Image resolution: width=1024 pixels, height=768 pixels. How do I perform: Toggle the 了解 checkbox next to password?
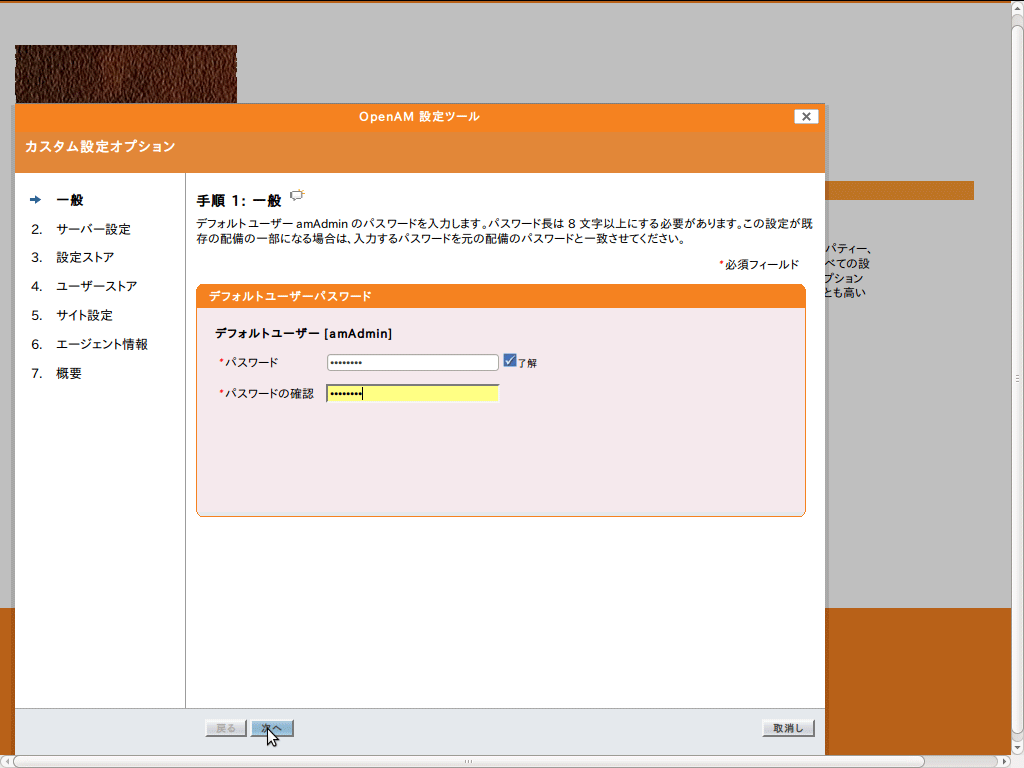[510, 360]
